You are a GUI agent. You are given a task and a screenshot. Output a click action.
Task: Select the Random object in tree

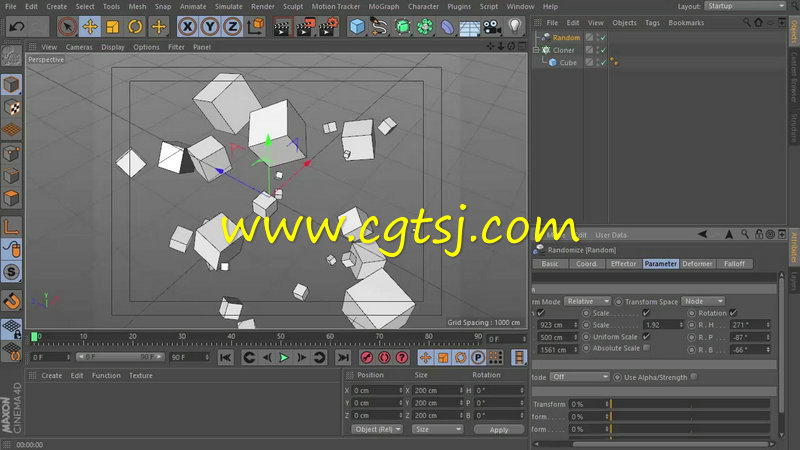click(x=566, y=38)
